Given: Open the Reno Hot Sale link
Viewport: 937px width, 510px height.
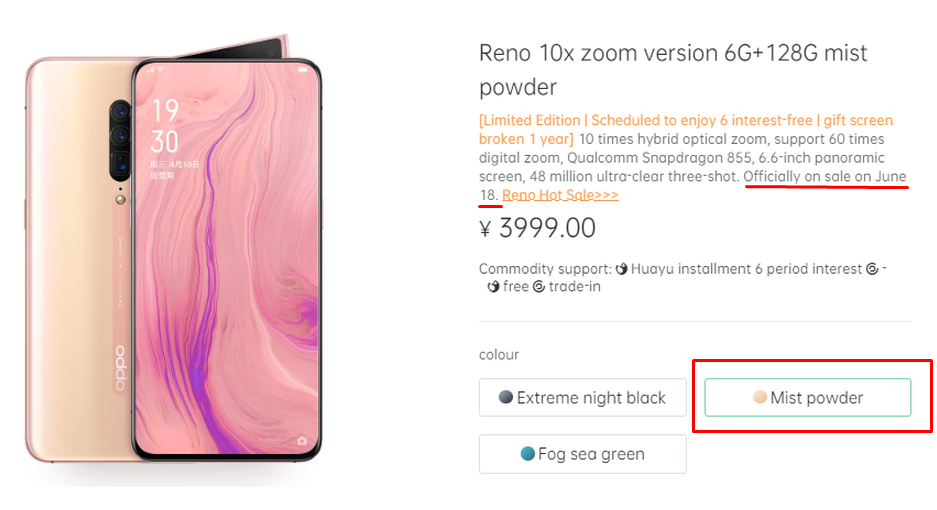Looking at the screenshot, I should tap(560, 196).
